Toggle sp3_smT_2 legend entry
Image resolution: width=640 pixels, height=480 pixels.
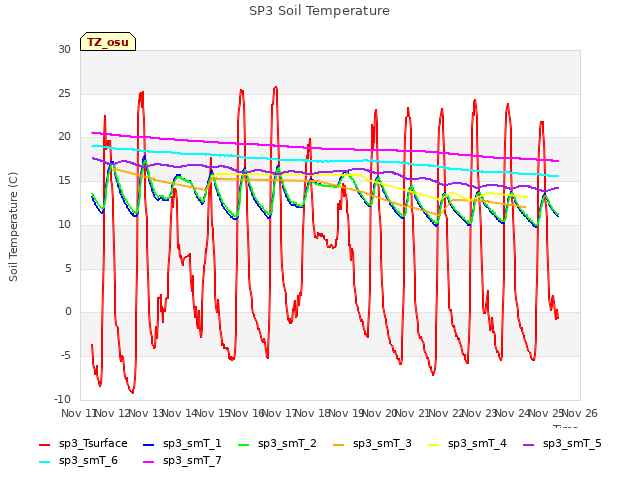coord(277,443)
